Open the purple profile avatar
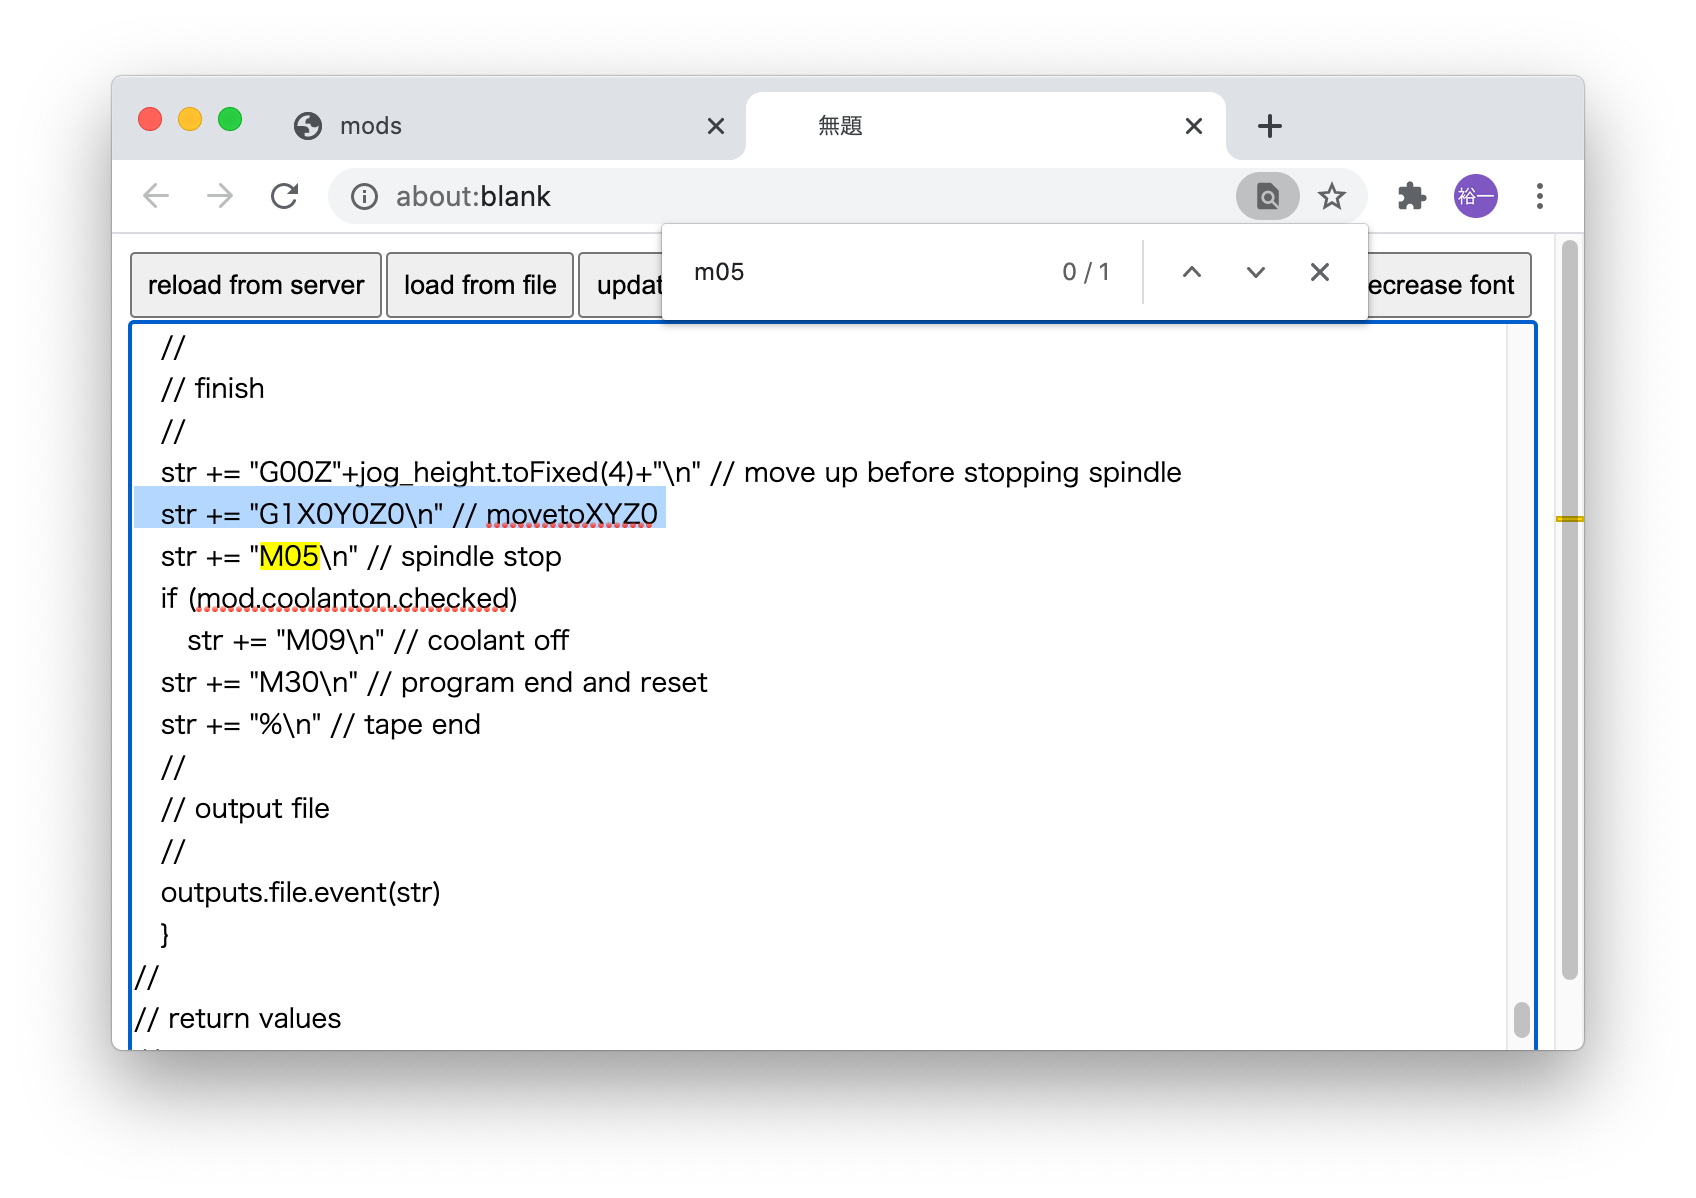1696x1198 pixels. click(x=1475, y=196)
